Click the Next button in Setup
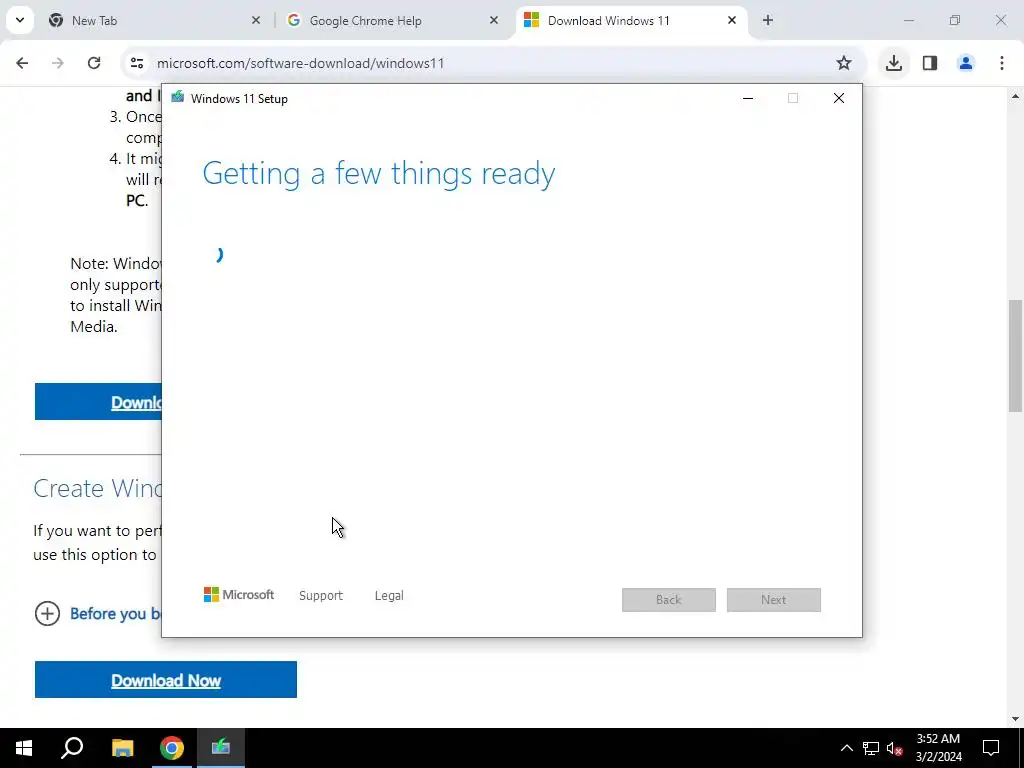This screenshot has height=768, width=1024. pyautogui.click(x=774, y=600)
